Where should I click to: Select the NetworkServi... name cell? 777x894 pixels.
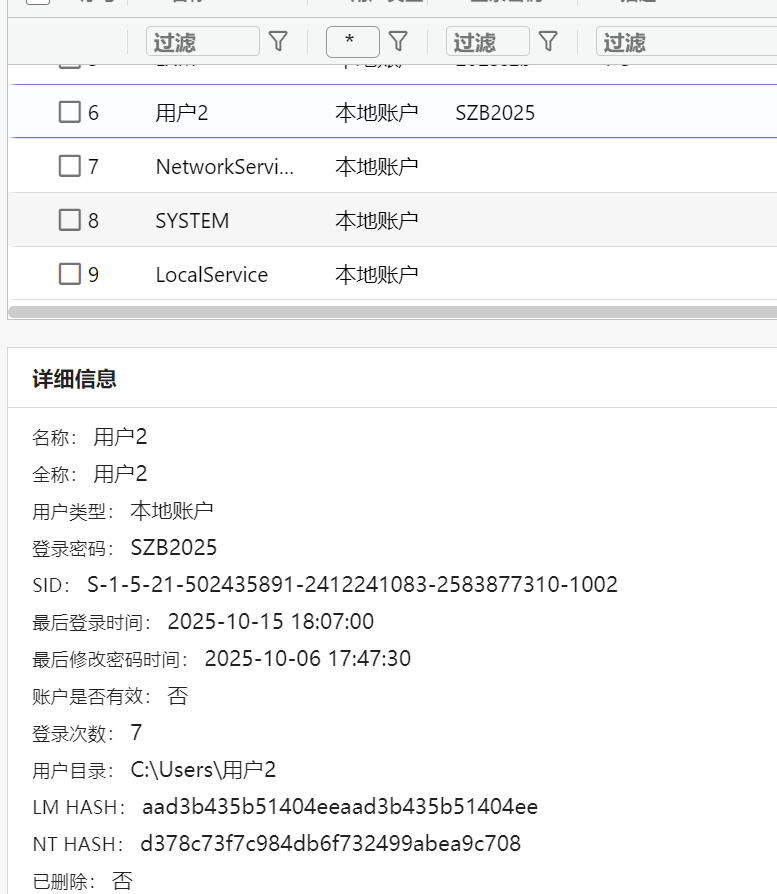click(x=225, y=167)
